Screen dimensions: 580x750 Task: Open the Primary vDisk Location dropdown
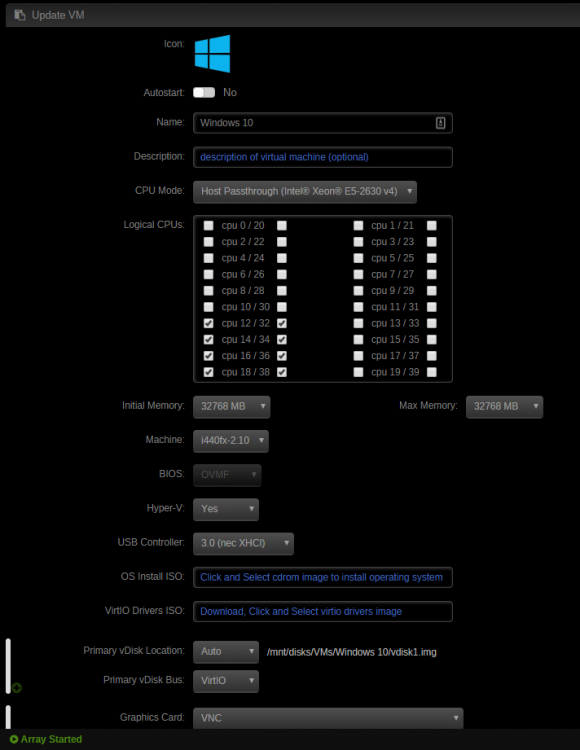pyautogui.click(x=226, y=652)
